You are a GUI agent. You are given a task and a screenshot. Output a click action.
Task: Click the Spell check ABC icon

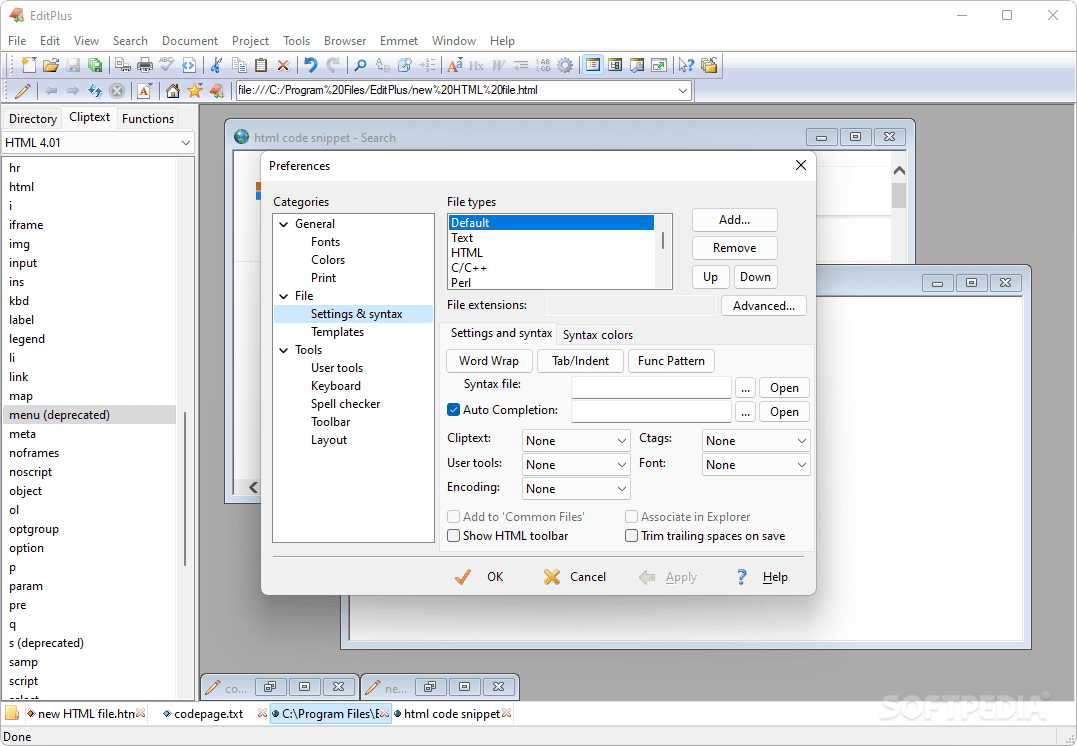(x=167, y=65)
